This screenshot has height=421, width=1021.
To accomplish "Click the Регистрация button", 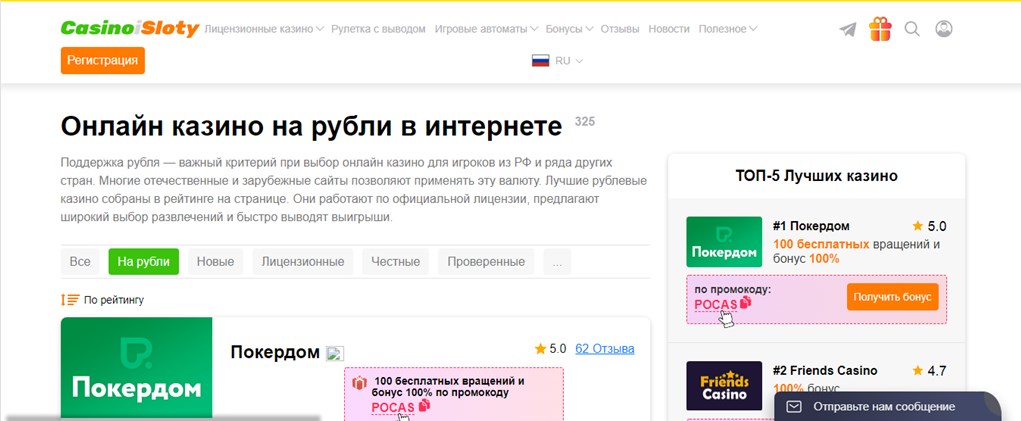I will pos(103,61).
